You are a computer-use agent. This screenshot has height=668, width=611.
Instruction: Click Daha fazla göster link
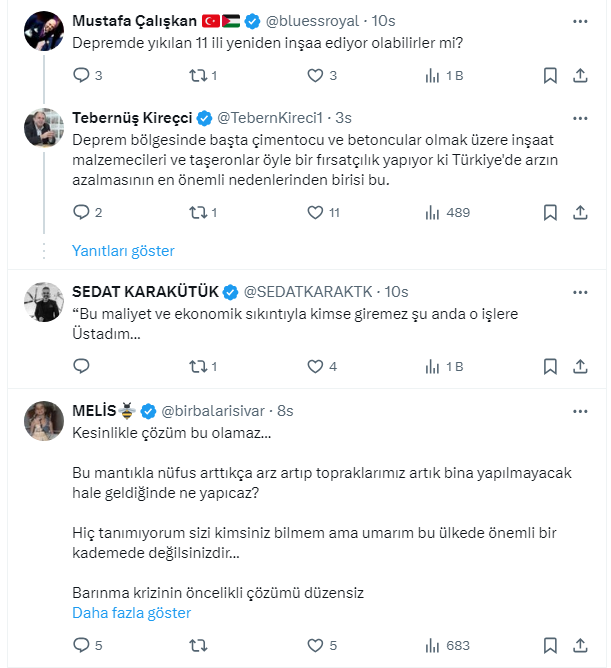(x=131, y=613)
